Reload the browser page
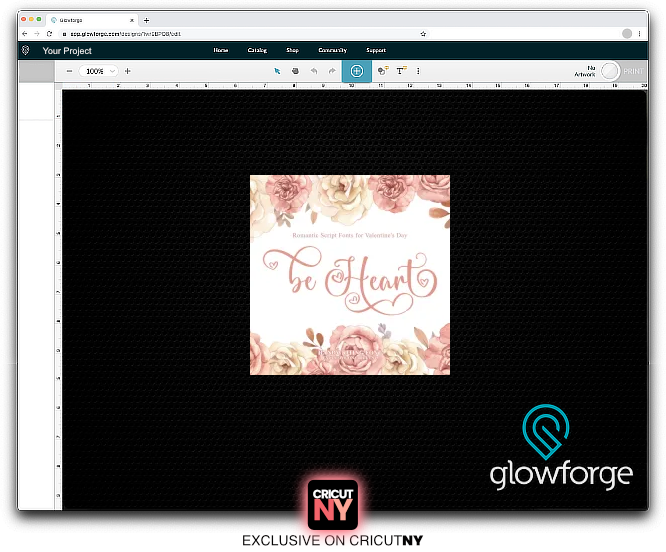This screenshot has height=552, width=666. click(50, 34)
